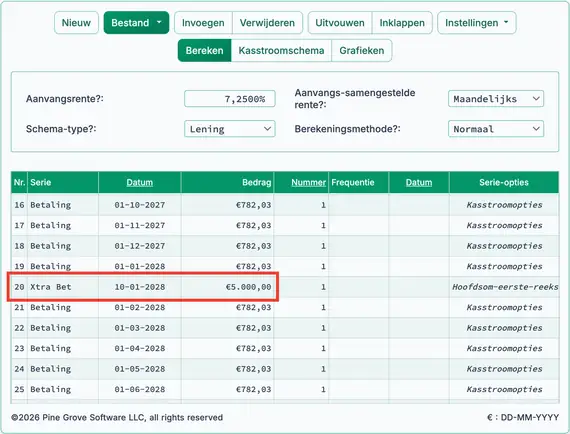Click the €5.000,00 amount cell
The width and height of the screenshot is (570, 434).
coord(227,287)
